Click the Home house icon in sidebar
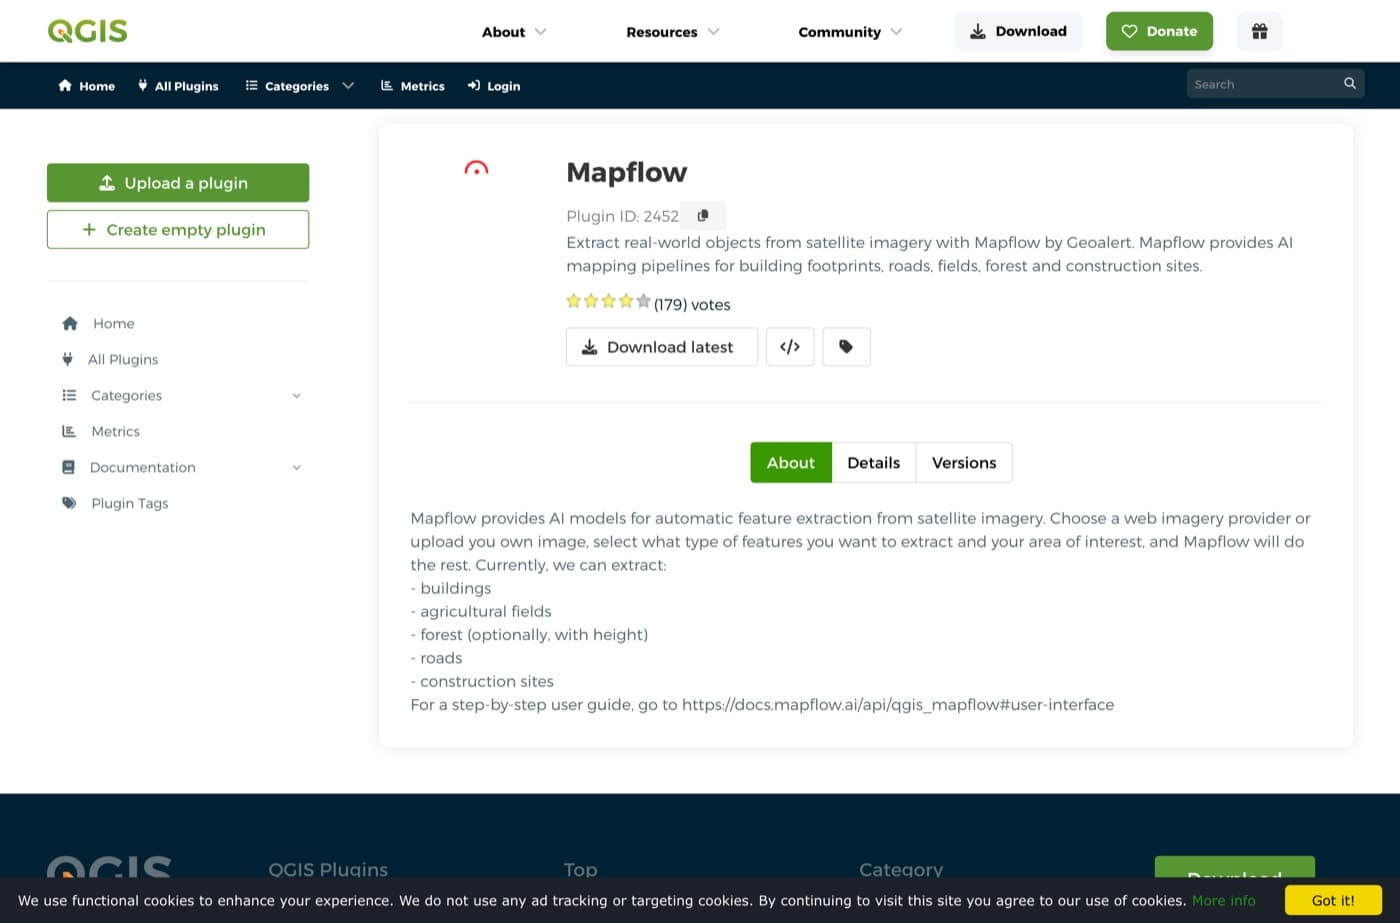The image size is (1400, 923). tap(70, 323)
